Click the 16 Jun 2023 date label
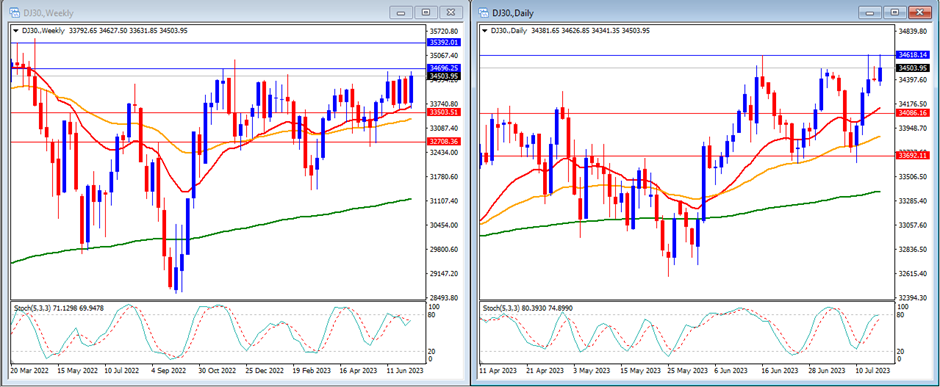This screenshot has width=940, height=387. 779,371
